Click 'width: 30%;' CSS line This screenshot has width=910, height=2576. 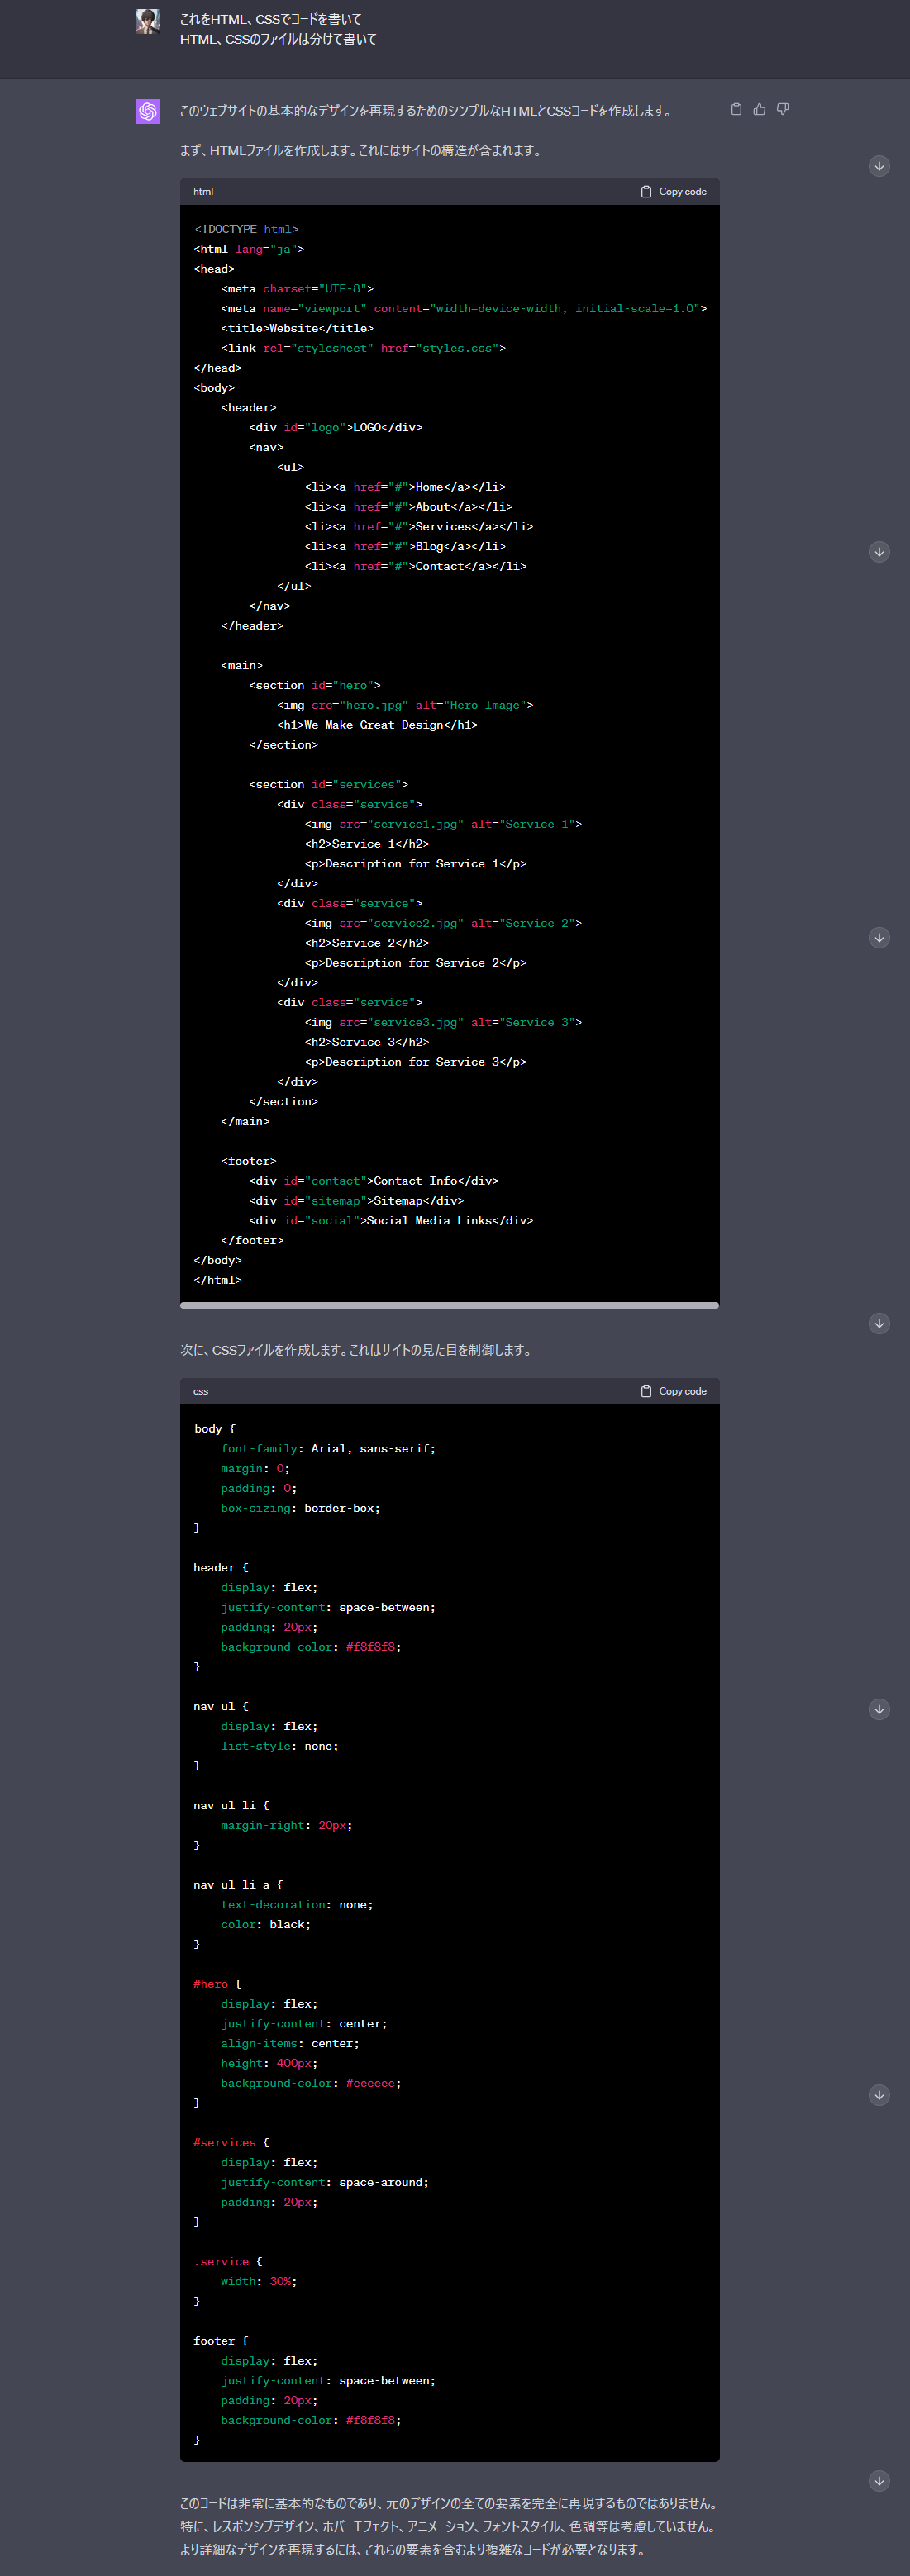pyautogui.click(x=259, y=2281)
